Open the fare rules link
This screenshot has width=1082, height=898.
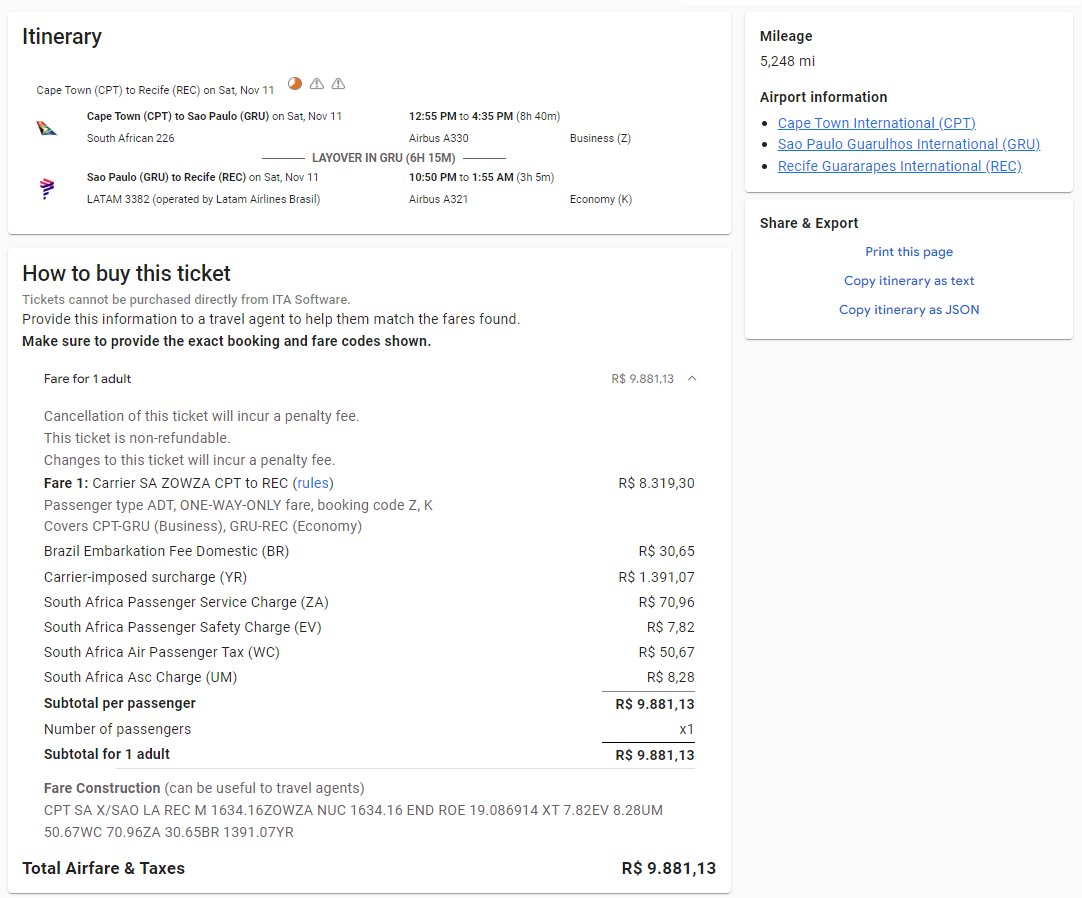pos(313,483)
